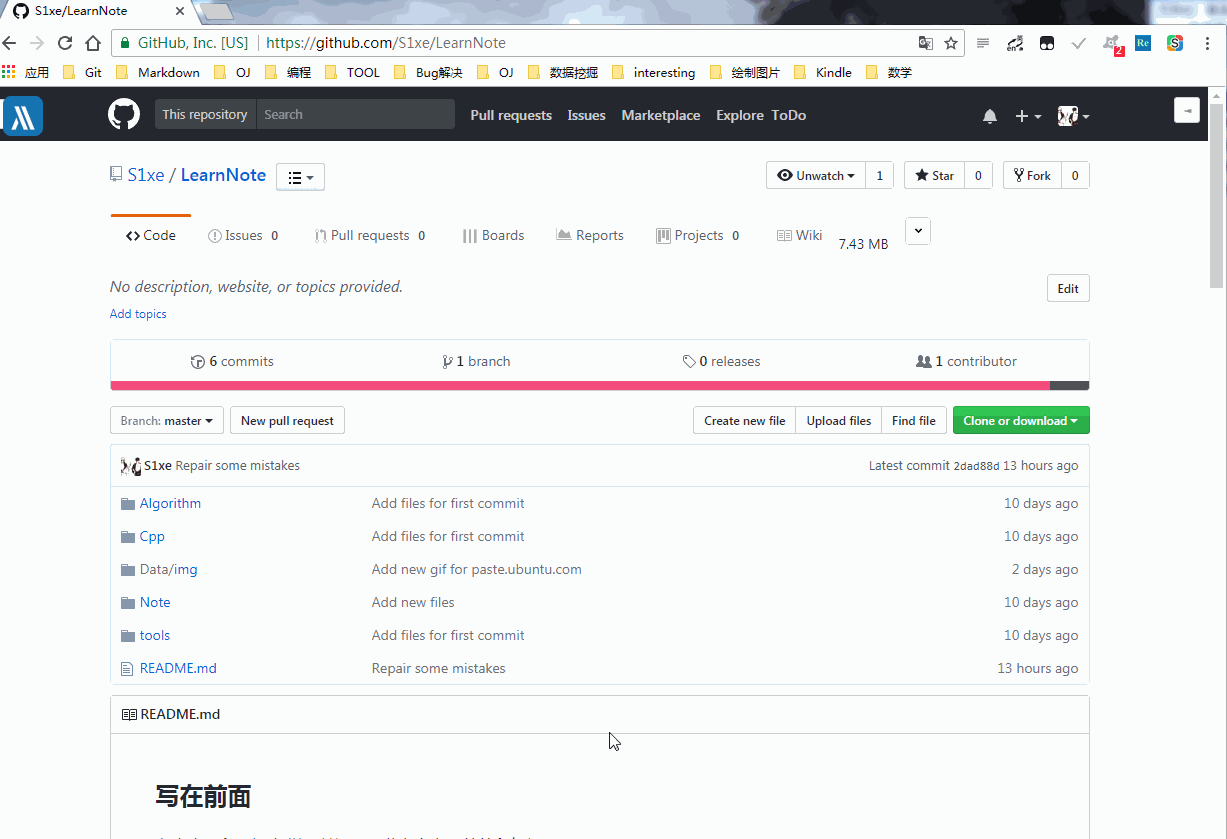Image resolution: width=1227 pixels, height=839 pixels.
Task: Open the Algorithm folder
Action: tap(170, 504)
